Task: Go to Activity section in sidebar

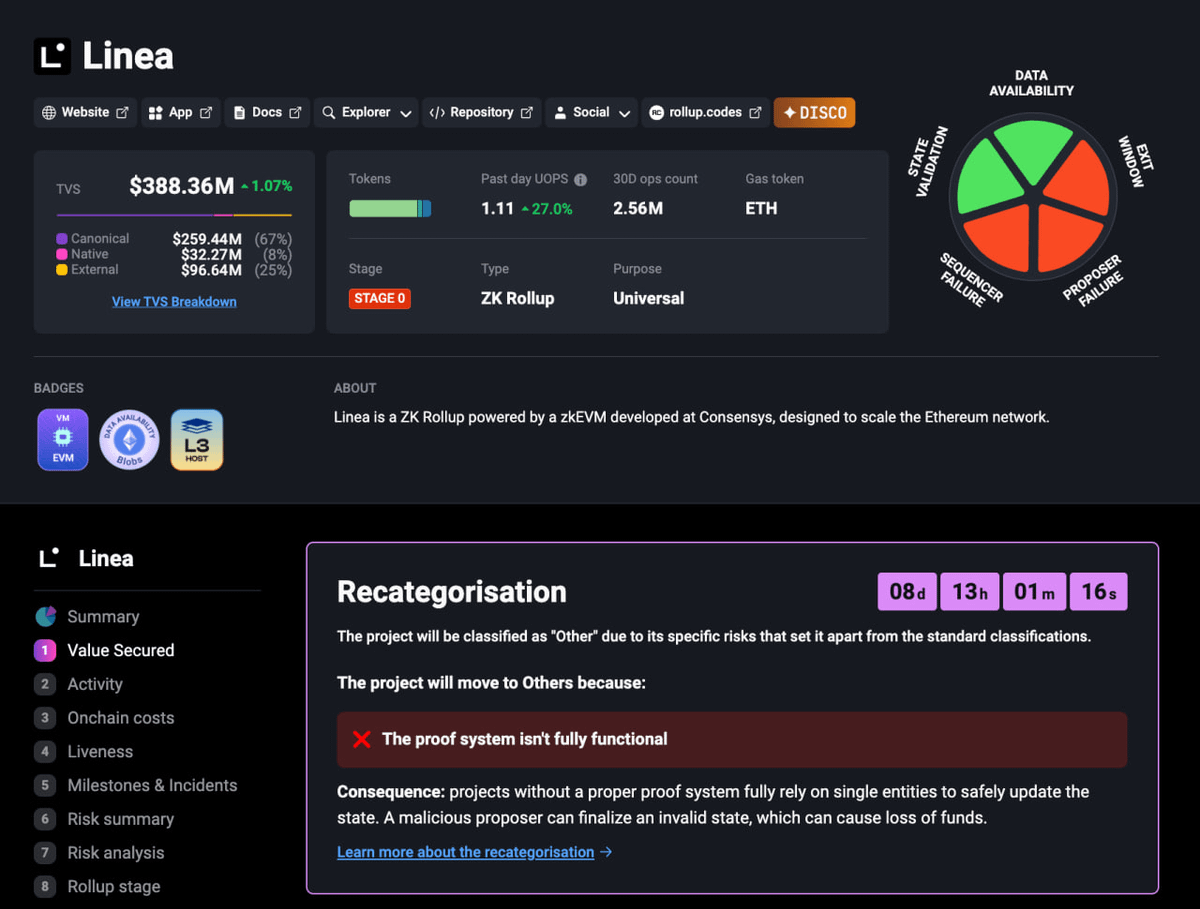Action: pyautogui.click(x=95, y=684)
